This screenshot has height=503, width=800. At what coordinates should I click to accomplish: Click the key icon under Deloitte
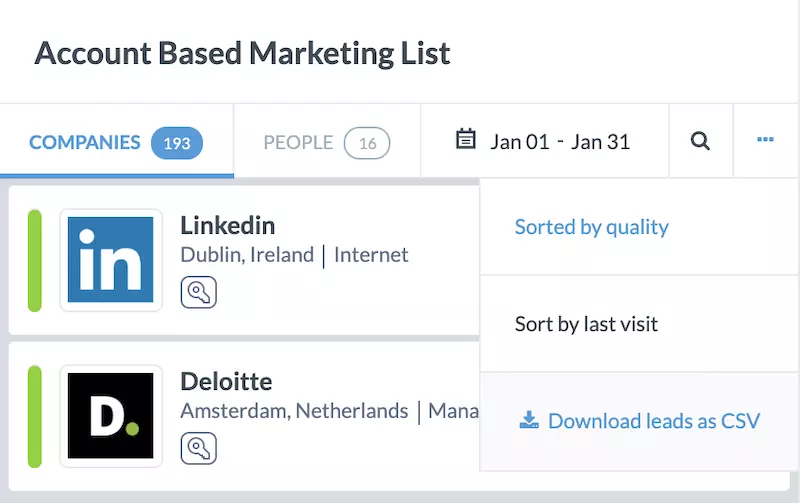(x=198, y=448)
